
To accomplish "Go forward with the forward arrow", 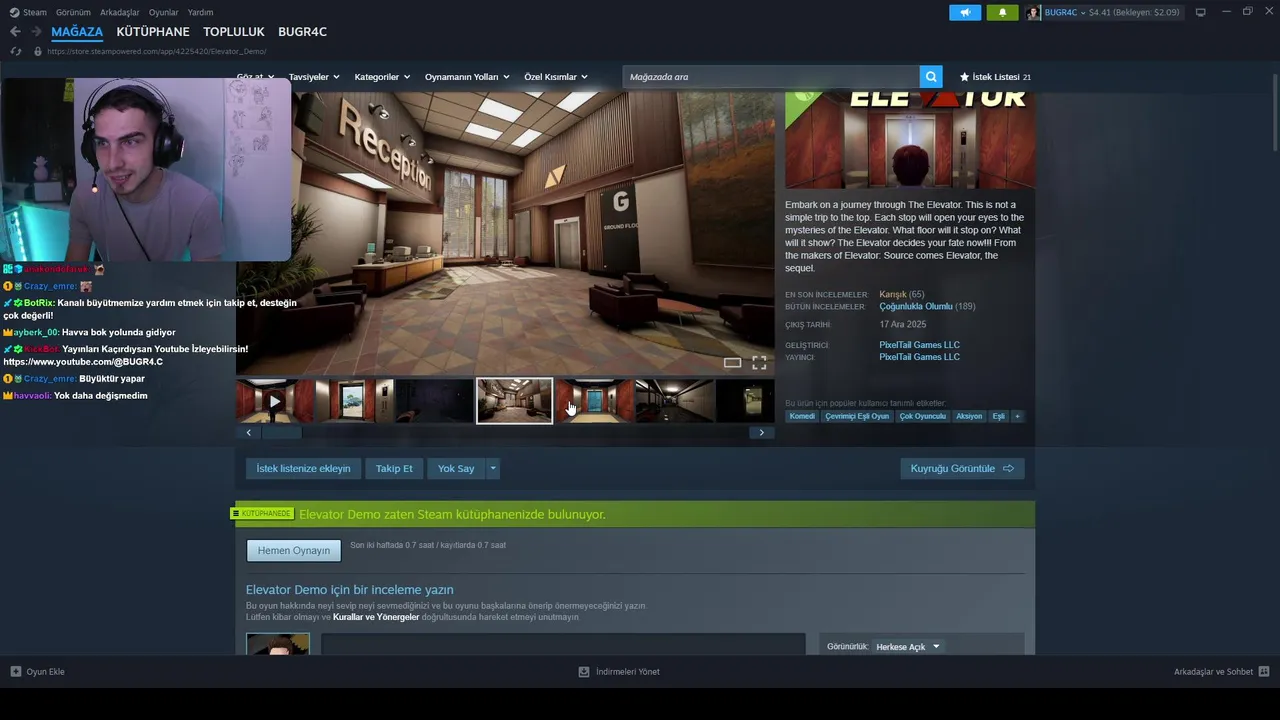I will 36,32.
